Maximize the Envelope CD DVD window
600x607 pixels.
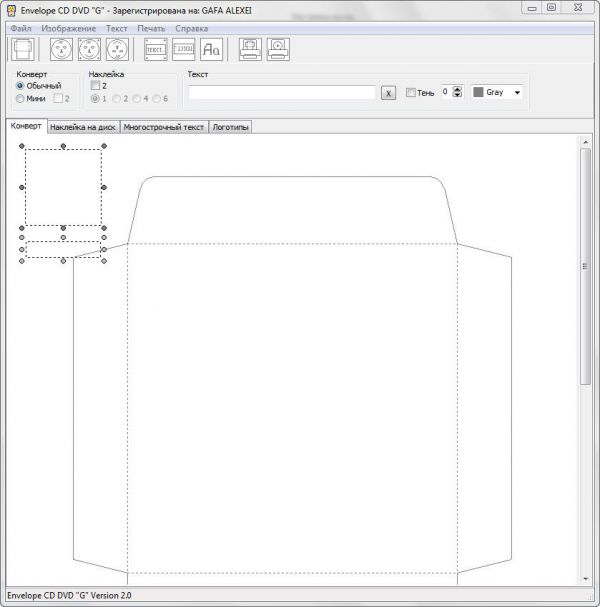pos(552,8)
